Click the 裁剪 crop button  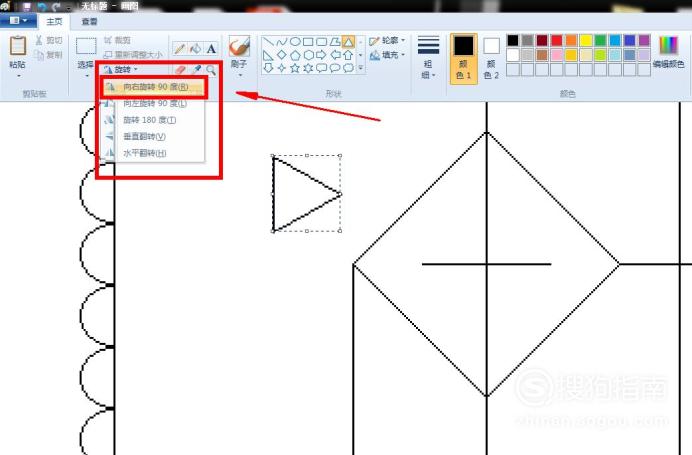117,41
